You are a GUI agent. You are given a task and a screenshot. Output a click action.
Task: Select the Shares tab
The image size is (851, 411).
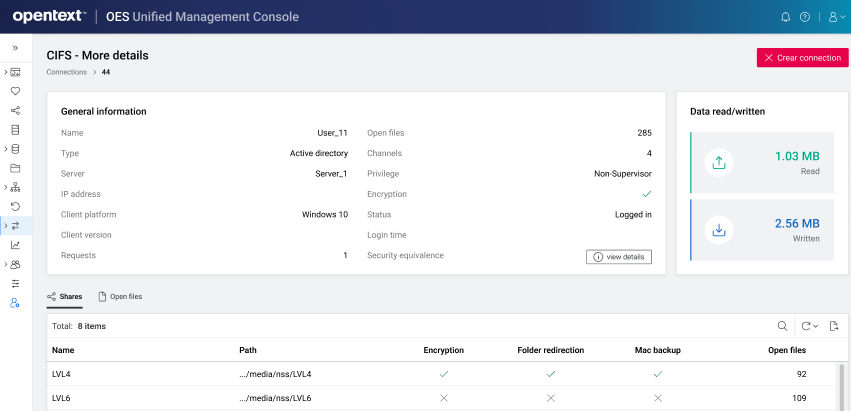tap(65, 297)
